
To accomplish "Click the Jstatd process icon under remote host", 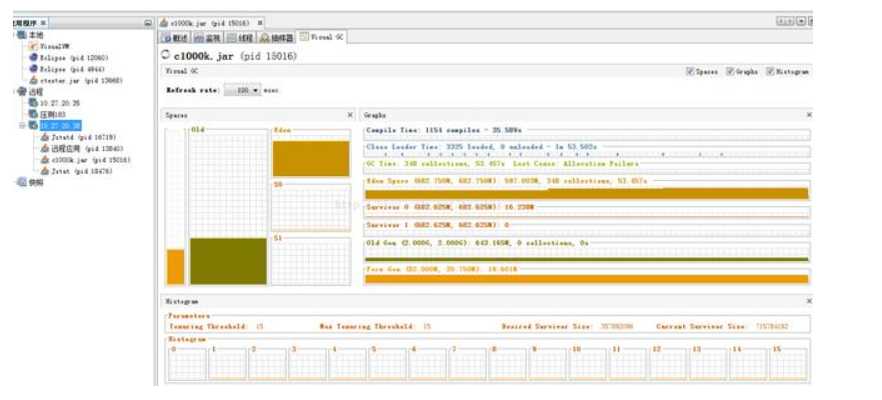I will (x=45, y=137).
